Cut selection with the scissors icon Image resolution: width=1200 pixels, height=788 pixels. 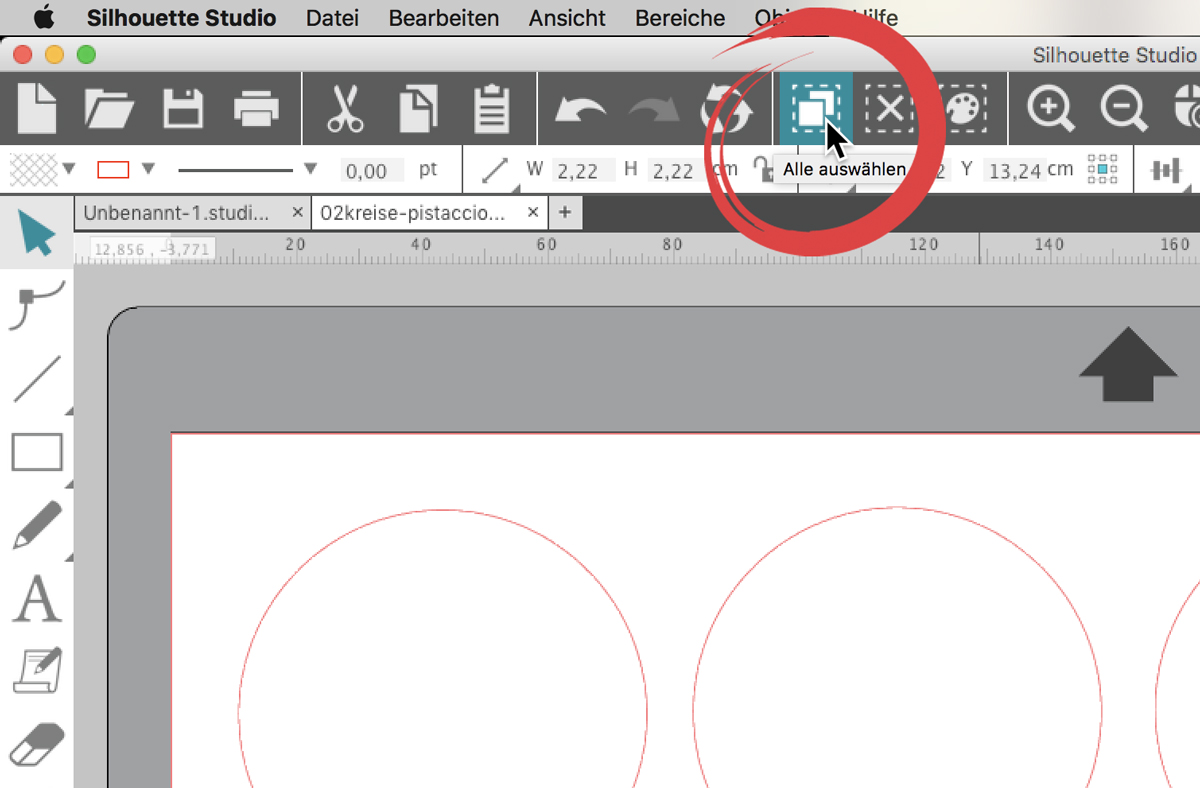pyautogui.click(x=345, y=108)
